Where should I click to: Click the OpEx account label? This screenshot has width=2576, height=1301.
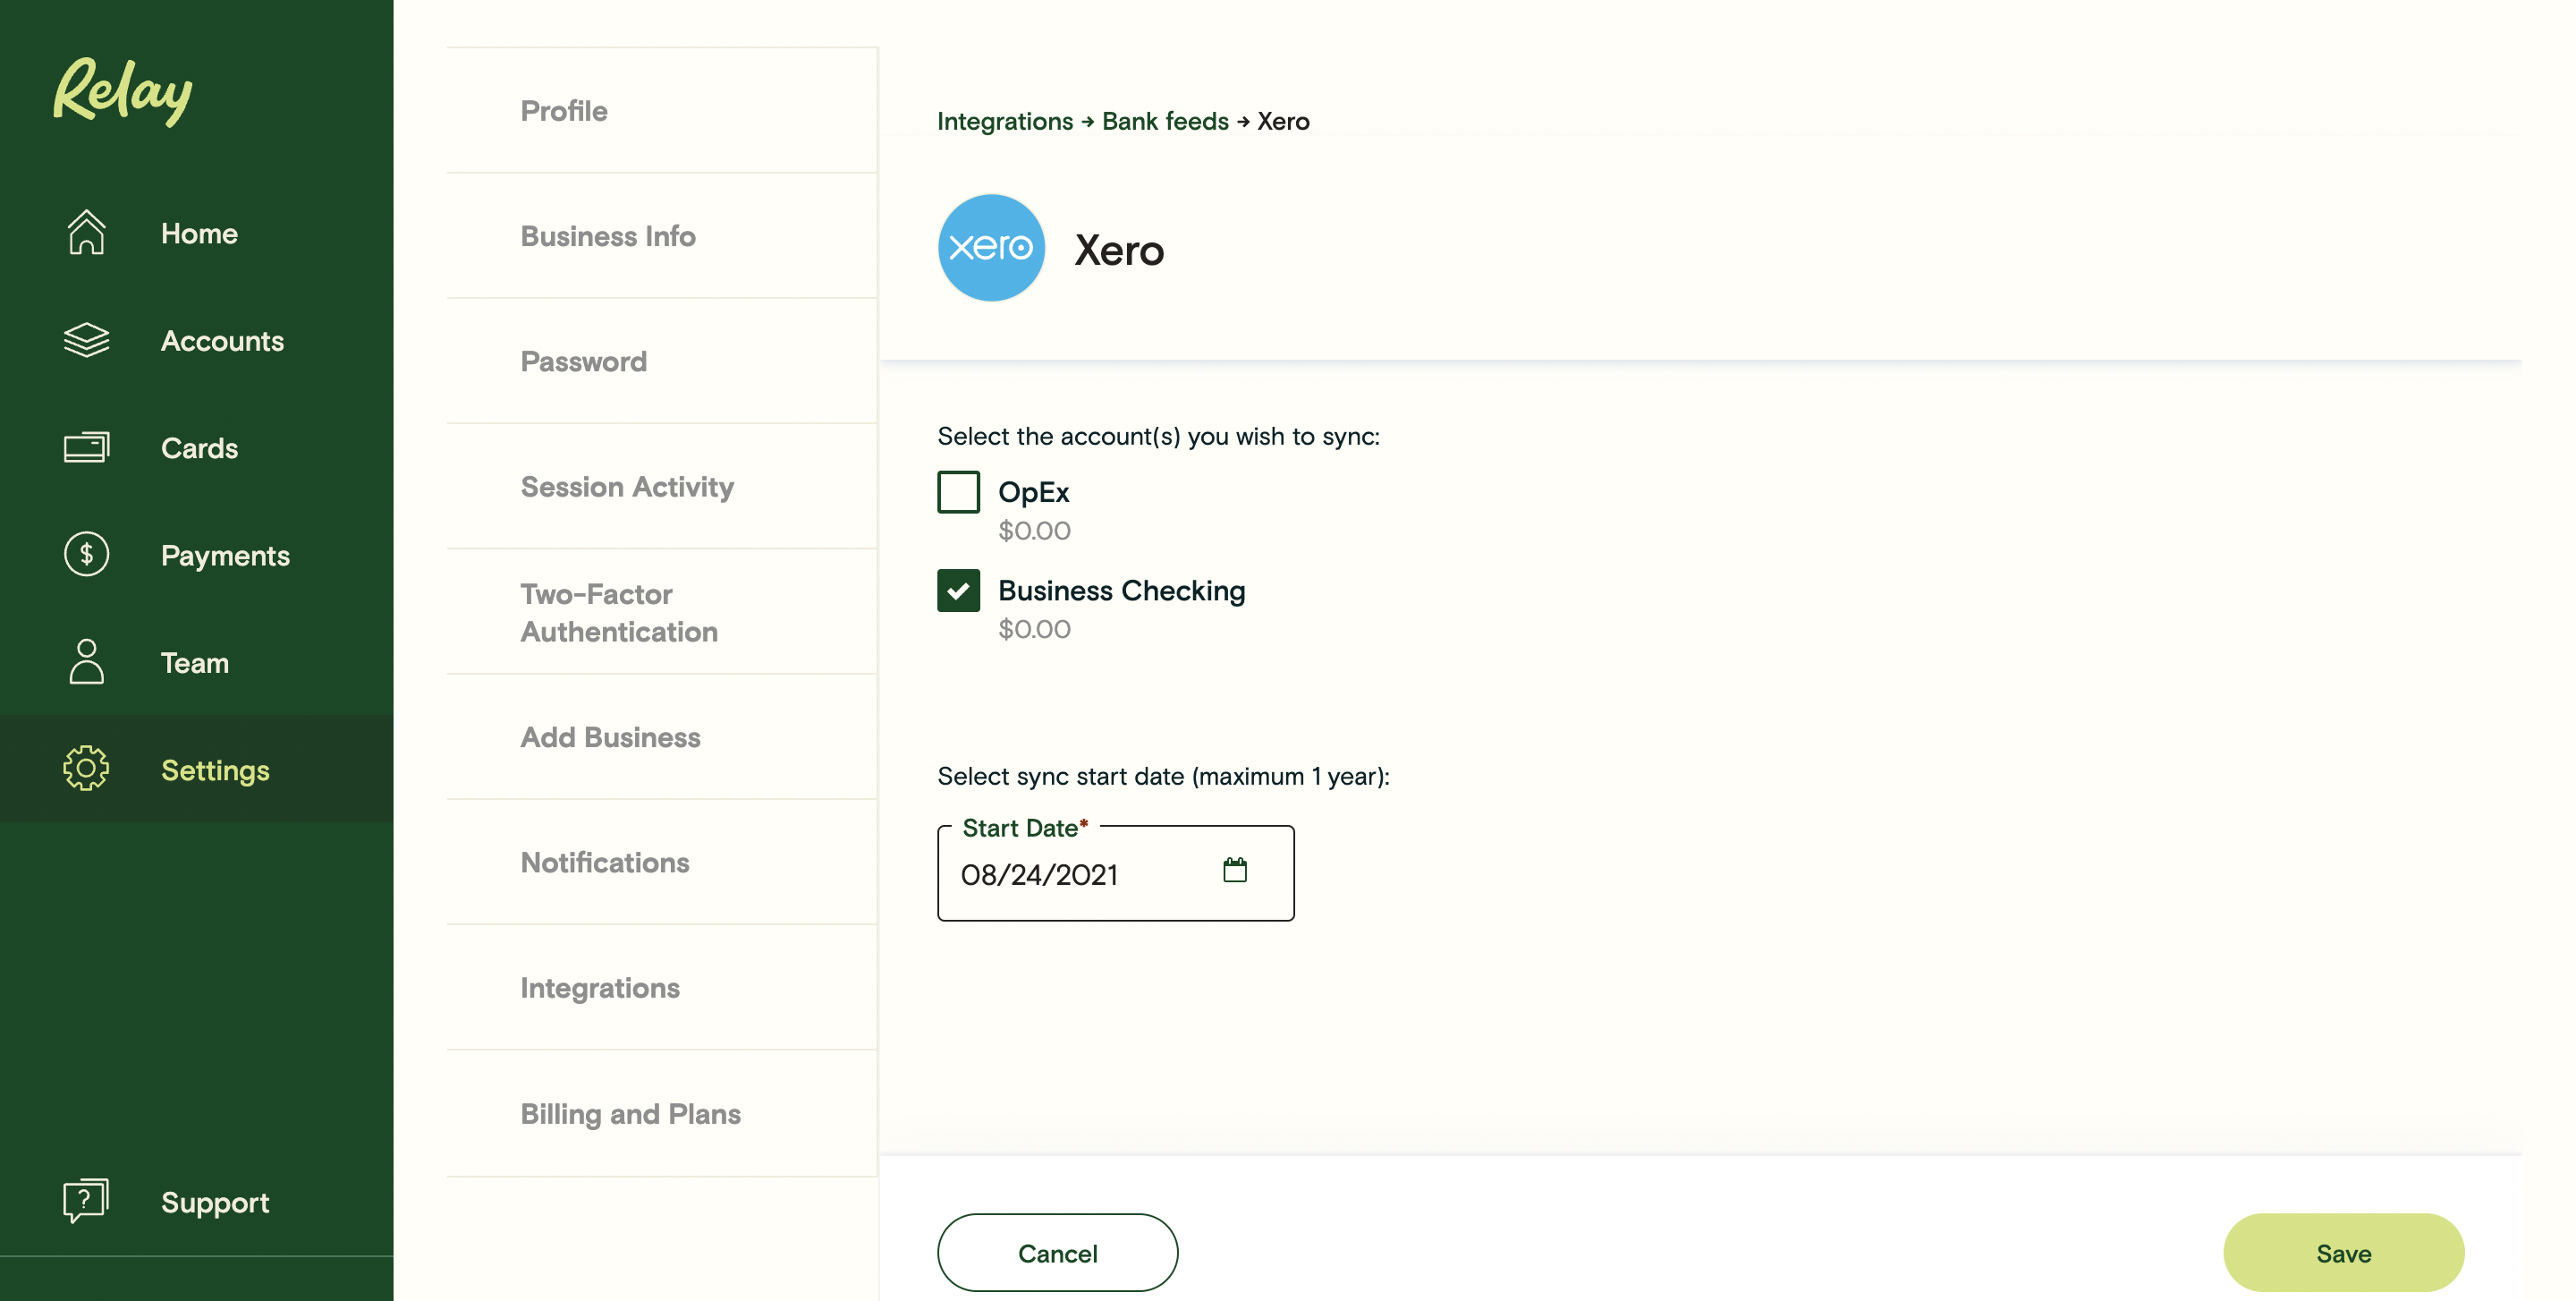click(1033, 492)
